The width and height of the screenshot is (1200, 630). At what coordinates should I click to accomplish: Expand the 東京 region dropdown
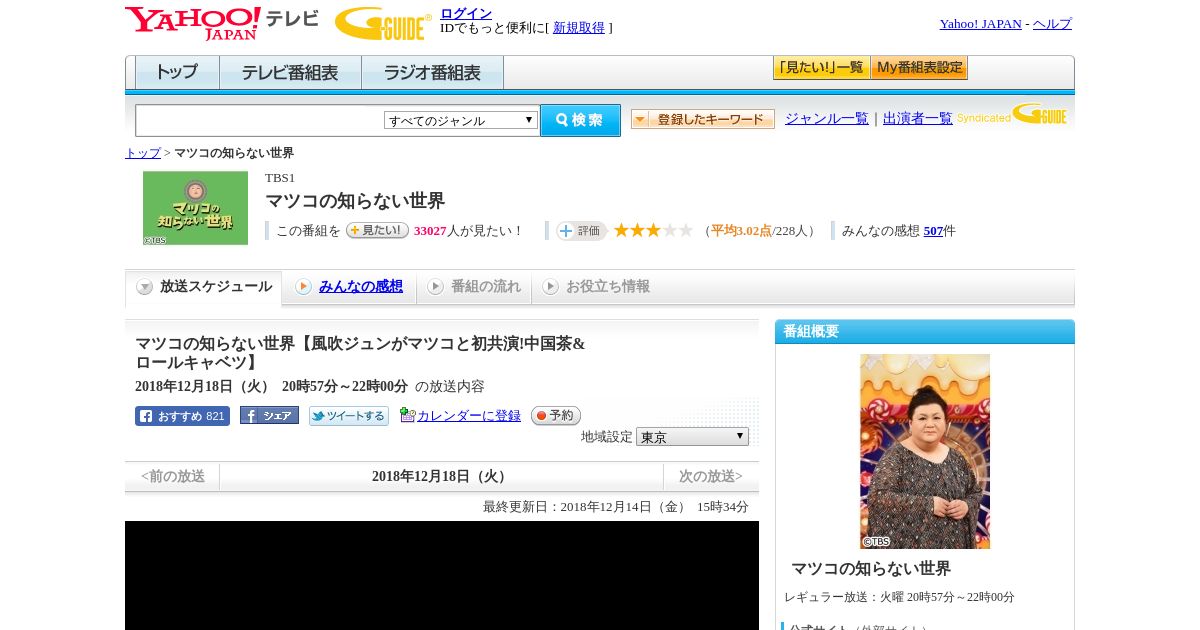point(692,437)
